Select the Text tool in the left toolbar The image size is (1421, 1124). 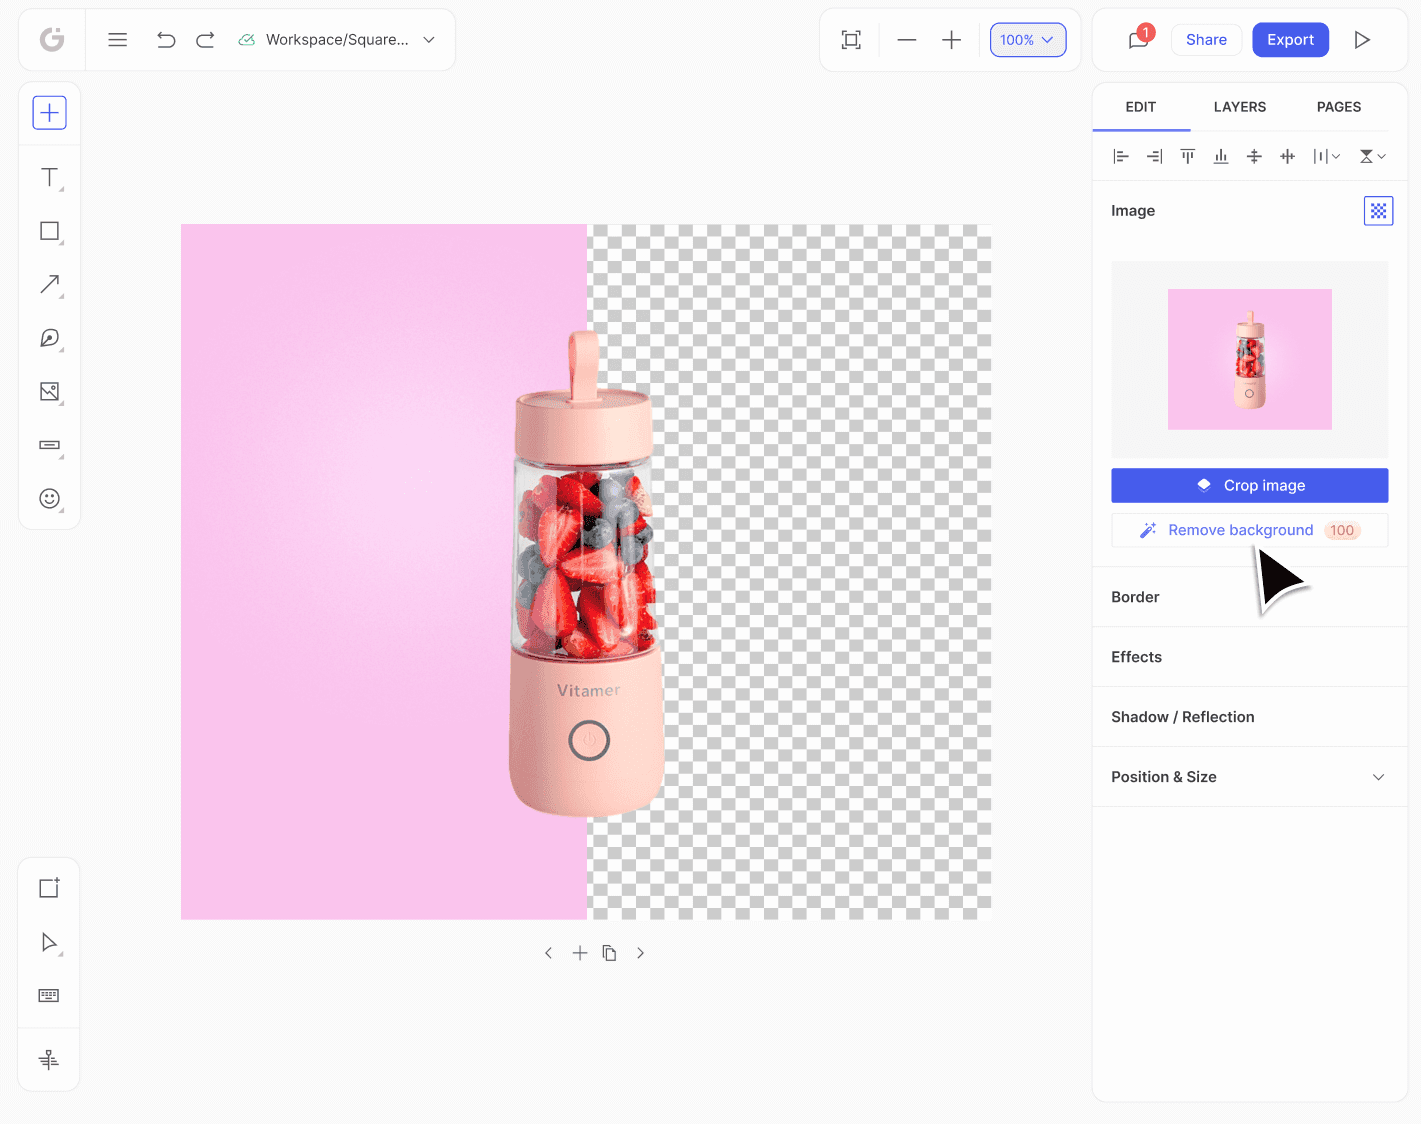coord(49,178)
